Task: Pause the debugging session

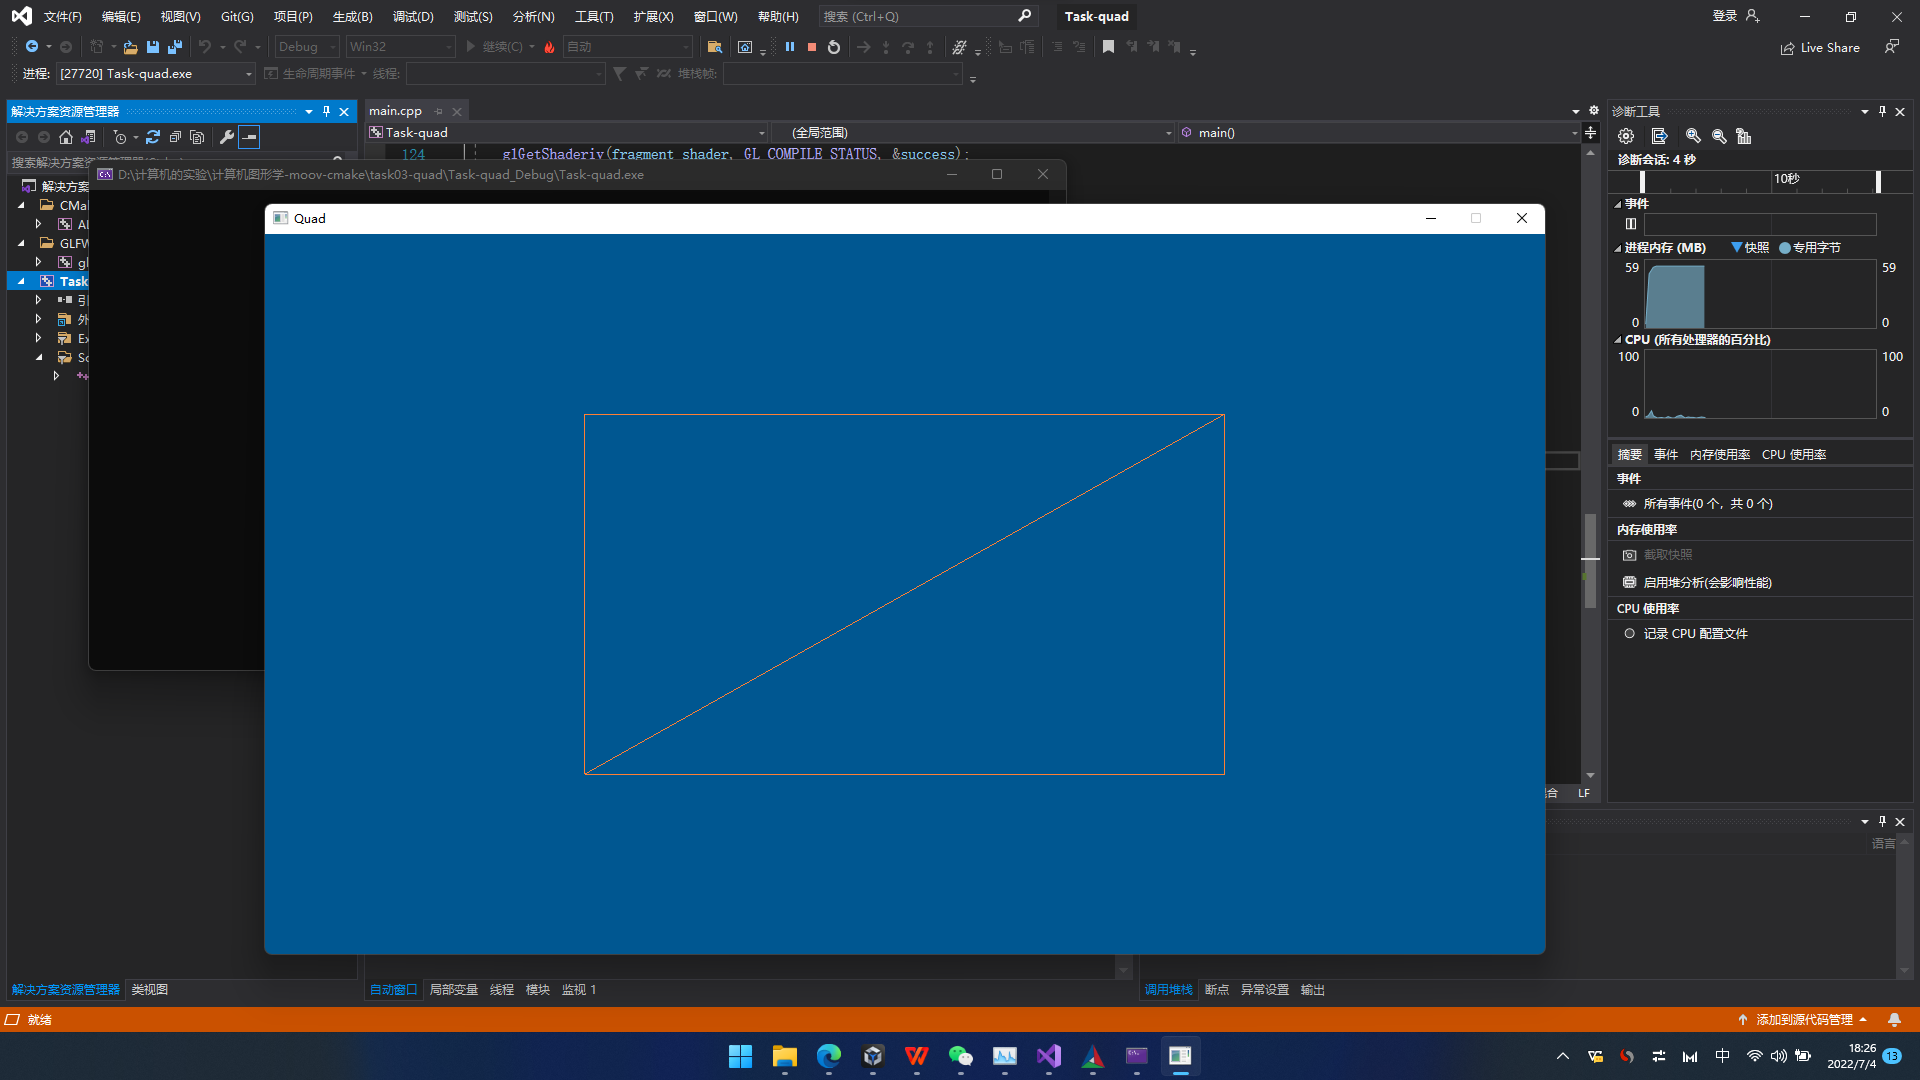Action: pos(790,47)
